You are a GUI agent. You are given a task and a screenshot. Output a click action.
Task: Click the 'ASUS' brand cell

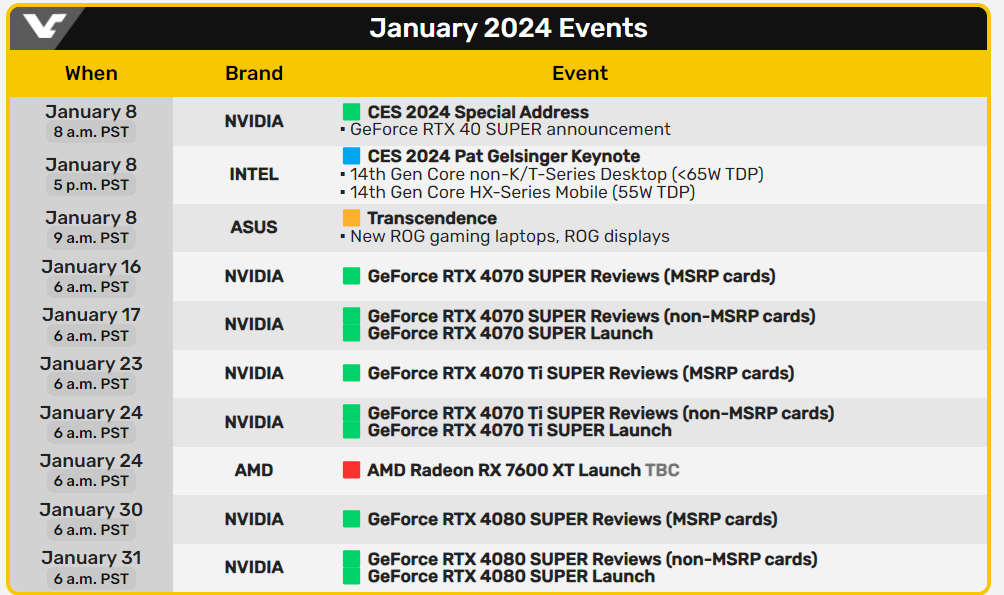pyautogui.click(x=254, y=227)
